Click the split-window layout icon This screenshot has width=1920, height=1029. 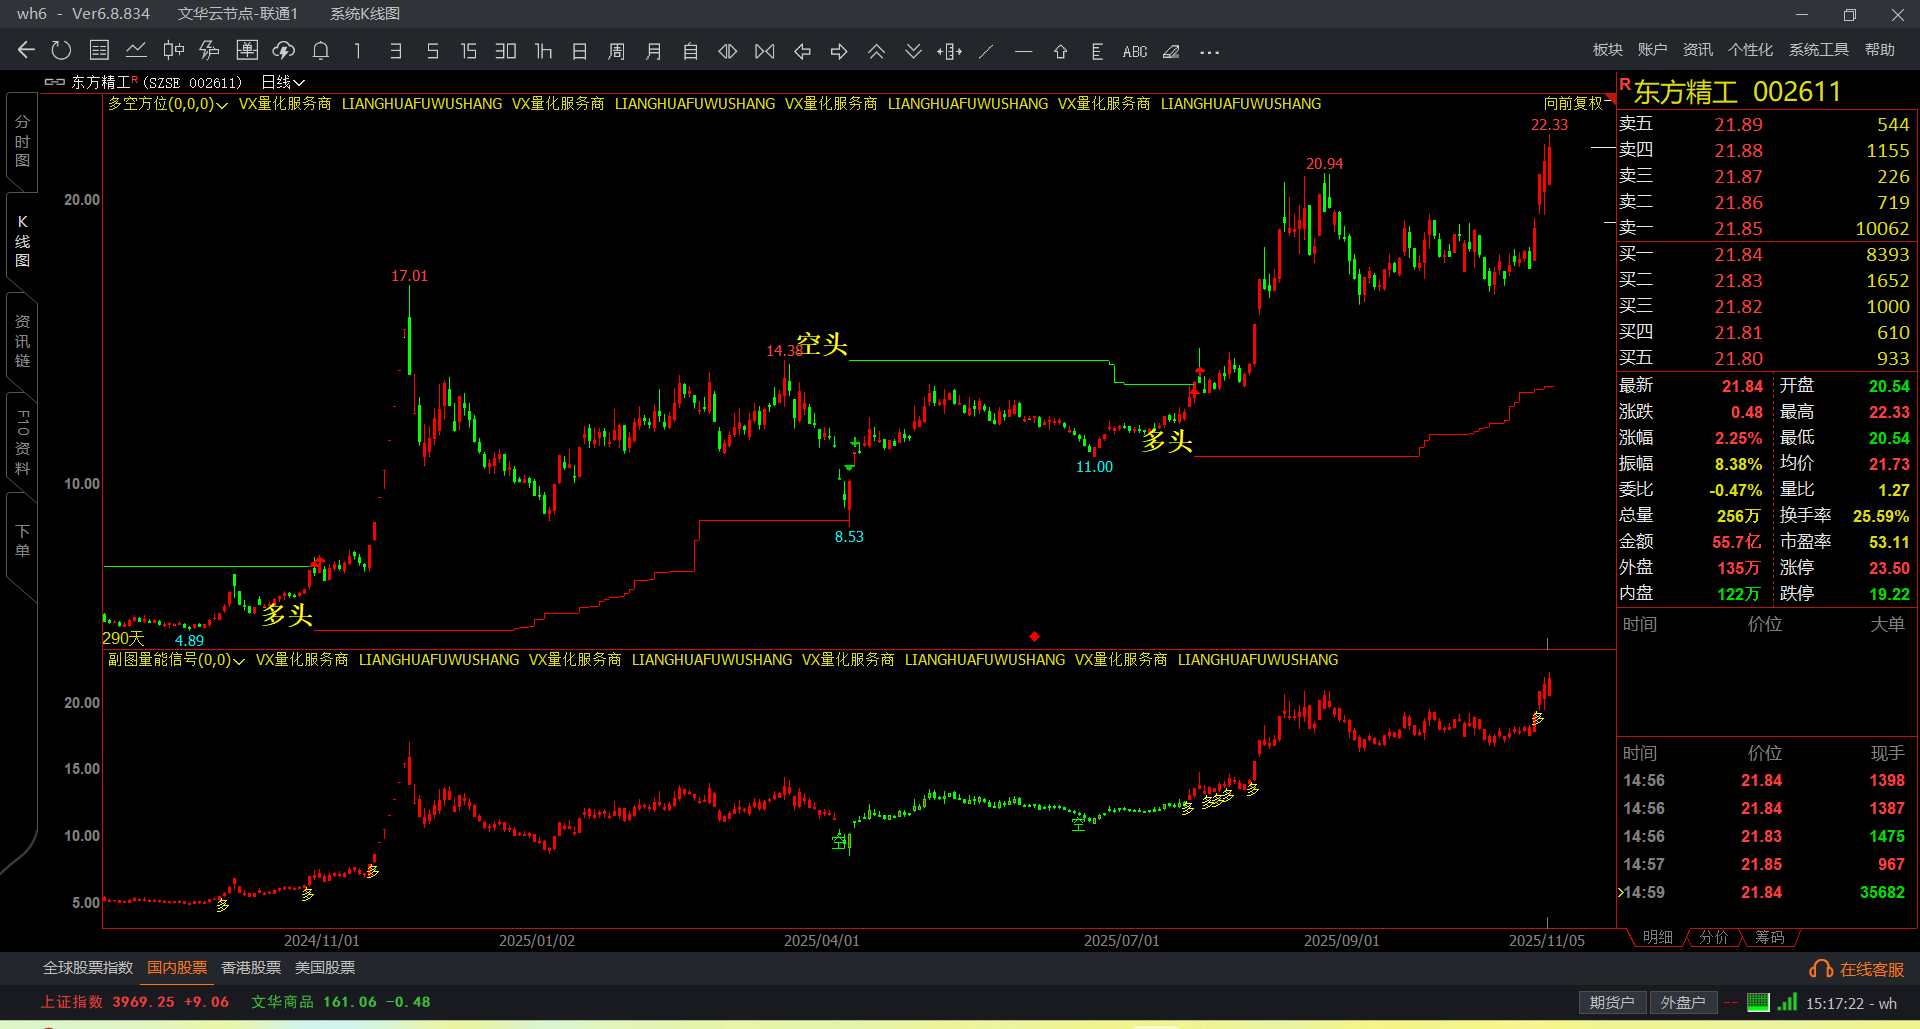(950, 51)
